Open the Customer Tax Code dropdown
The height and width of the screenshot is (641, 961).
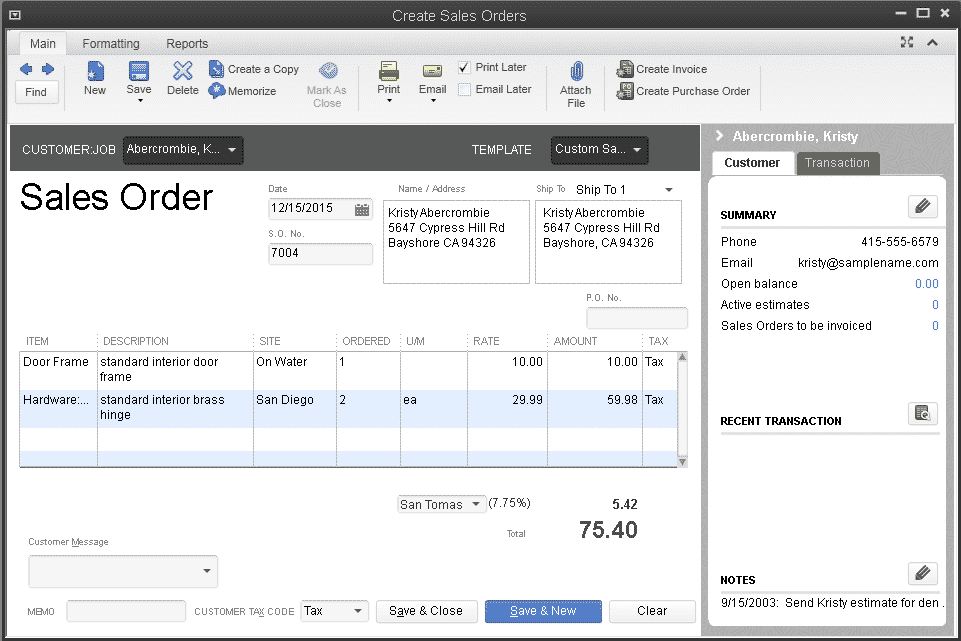[358, 611]
